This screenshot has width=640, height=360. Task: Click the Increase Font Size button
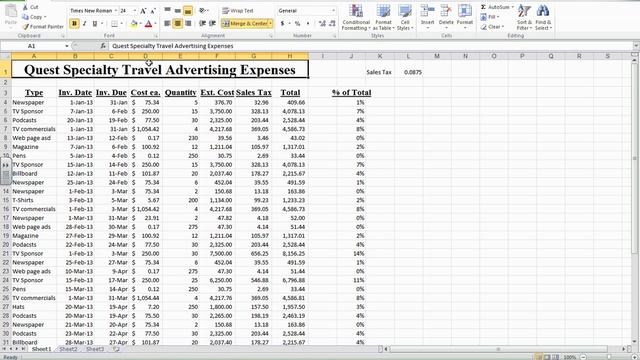pos(143,11)
